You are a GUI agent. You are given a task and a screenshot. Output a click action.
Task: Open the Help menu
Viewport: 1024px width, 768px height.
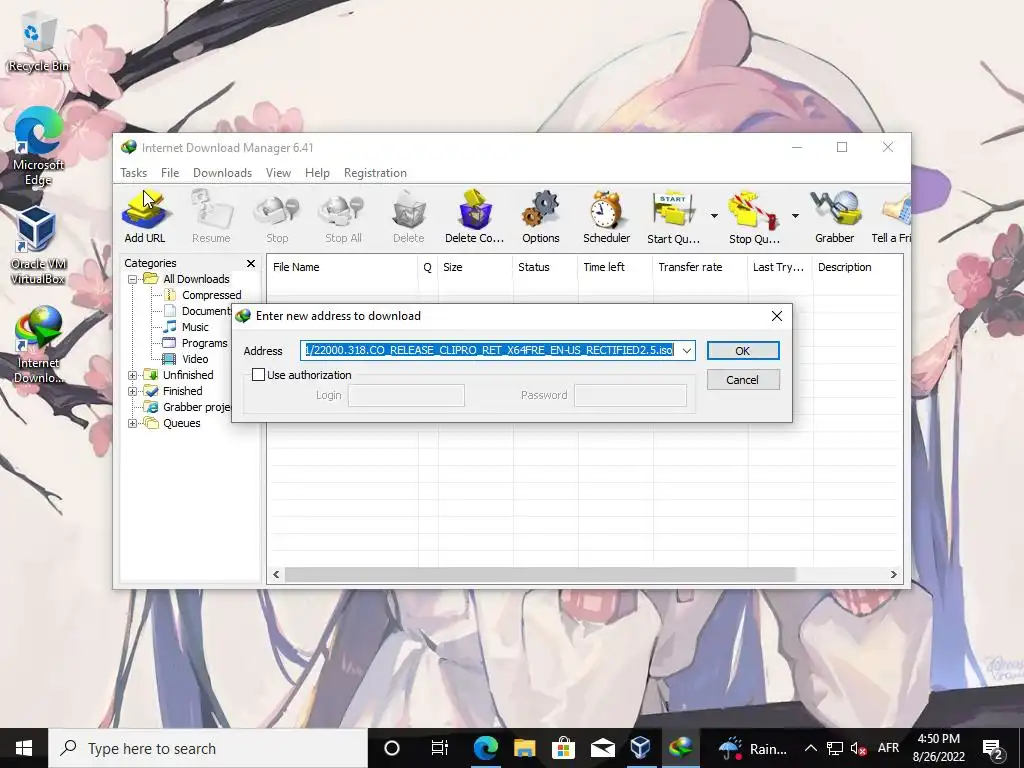[317, 173]
